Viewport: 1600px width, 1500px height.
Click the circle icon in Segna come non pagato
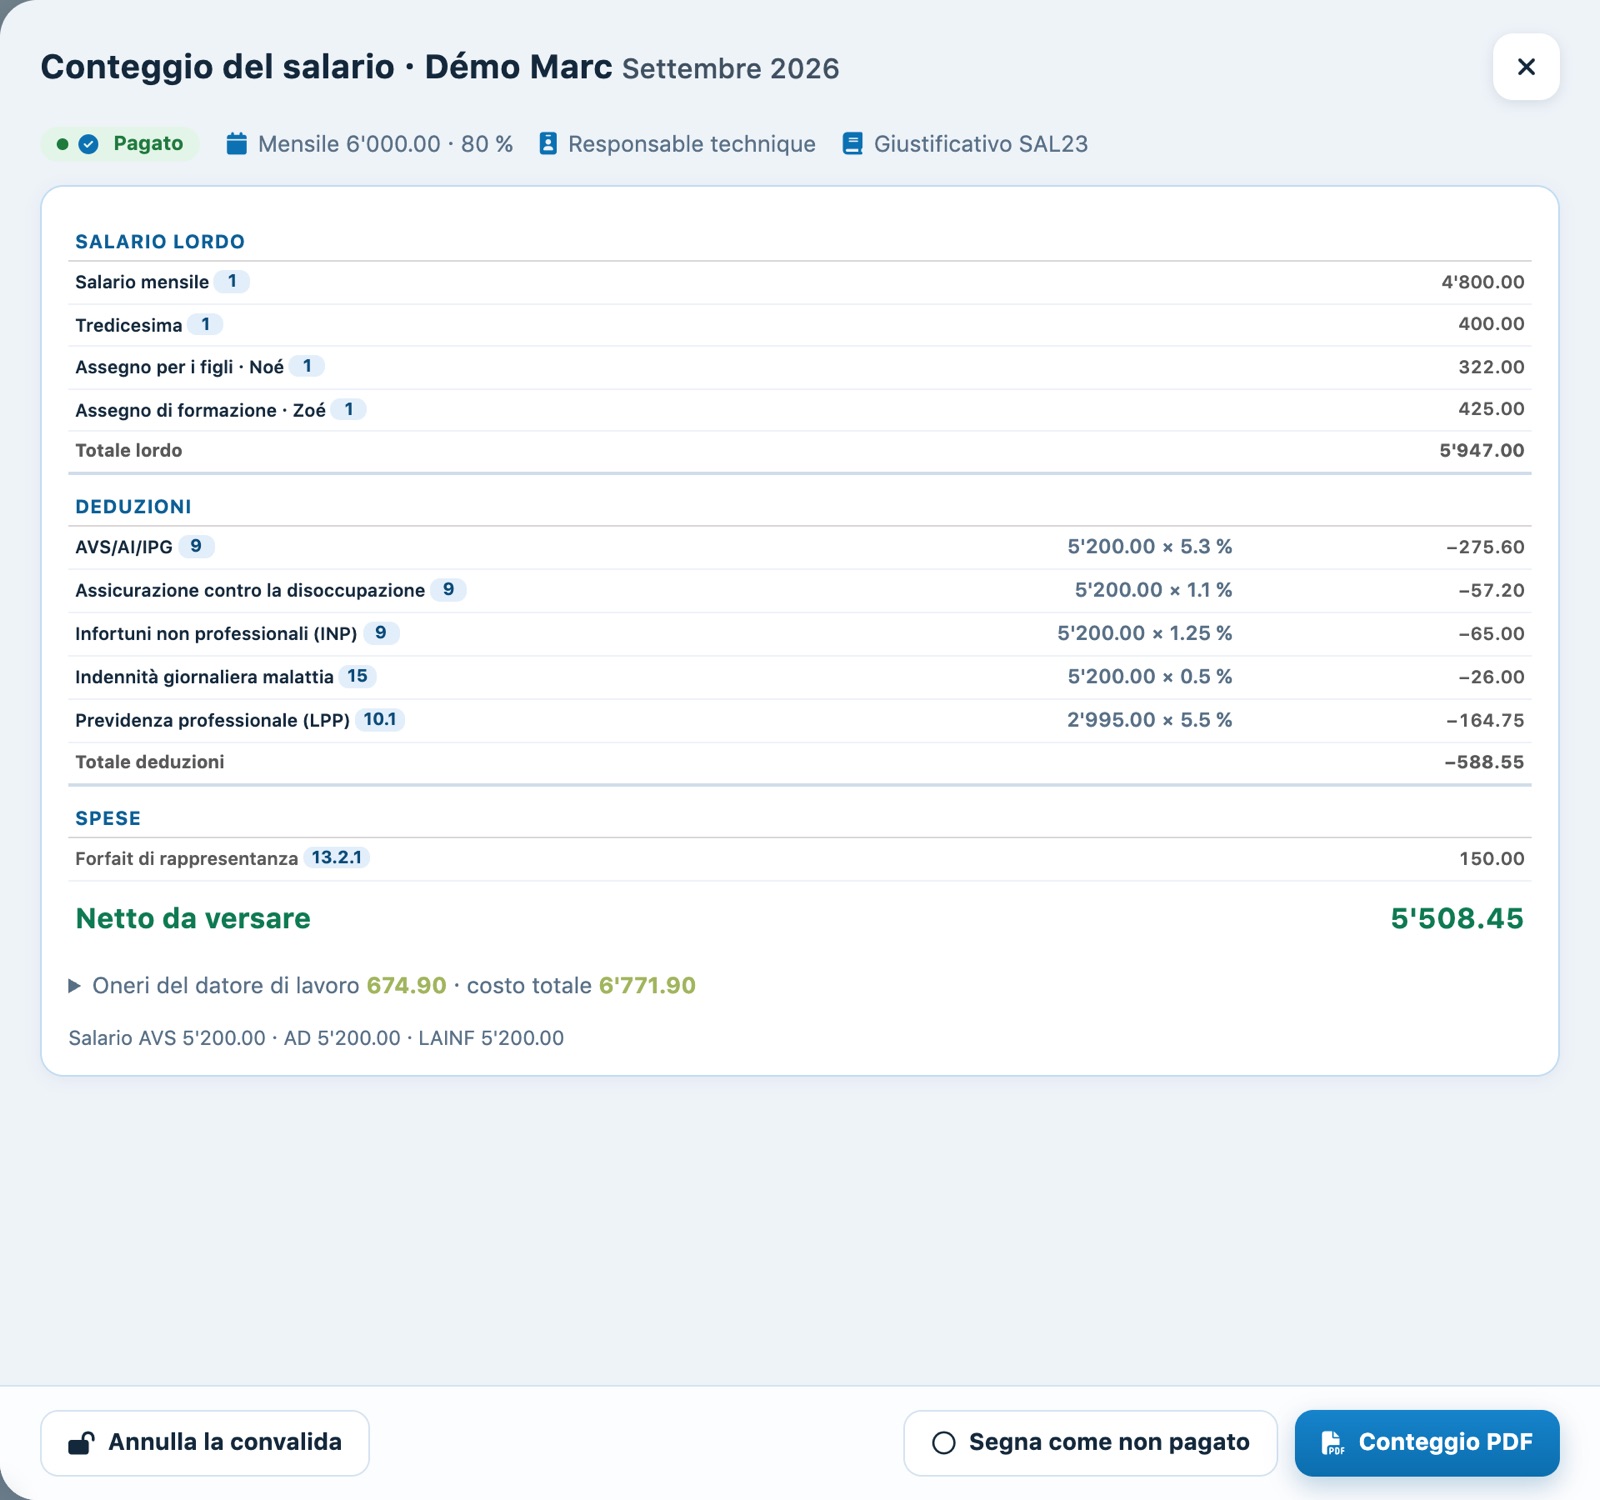[944, 1443]
